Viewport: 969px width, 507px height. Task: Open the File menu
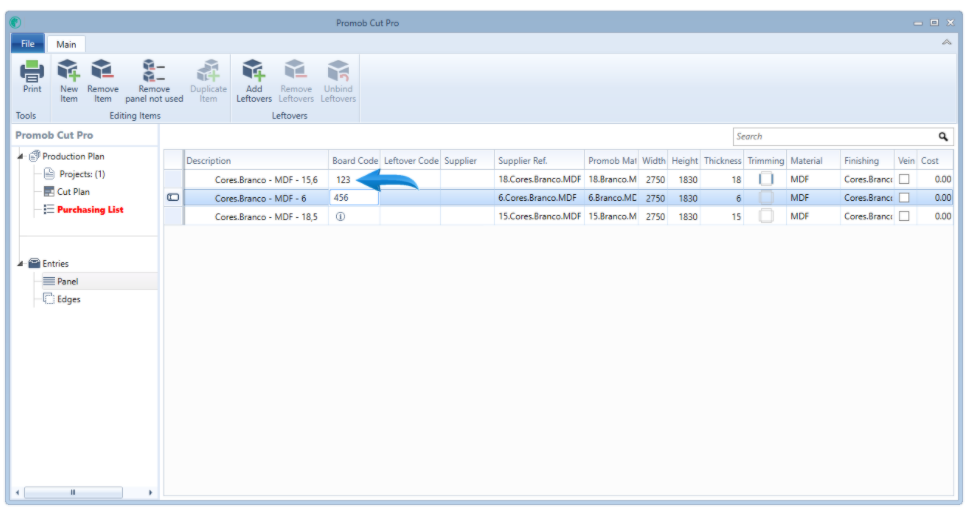pyautogui.click(x=28, y=44)
